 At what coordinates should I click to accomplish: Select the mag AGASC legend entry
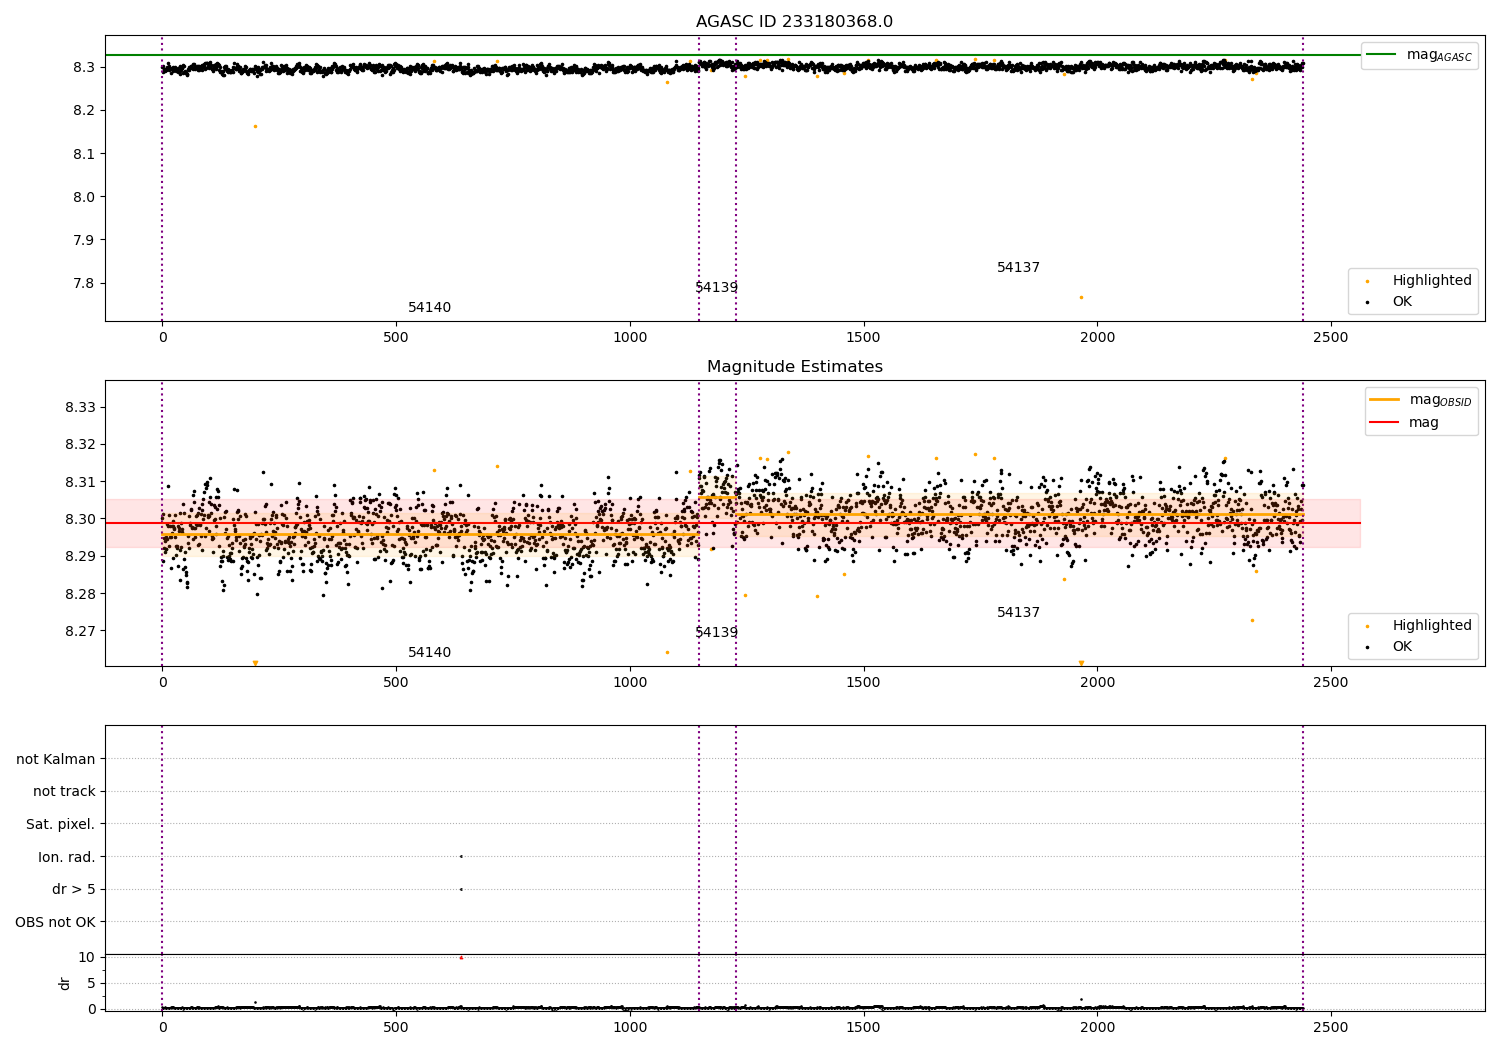pos(1419,55)
